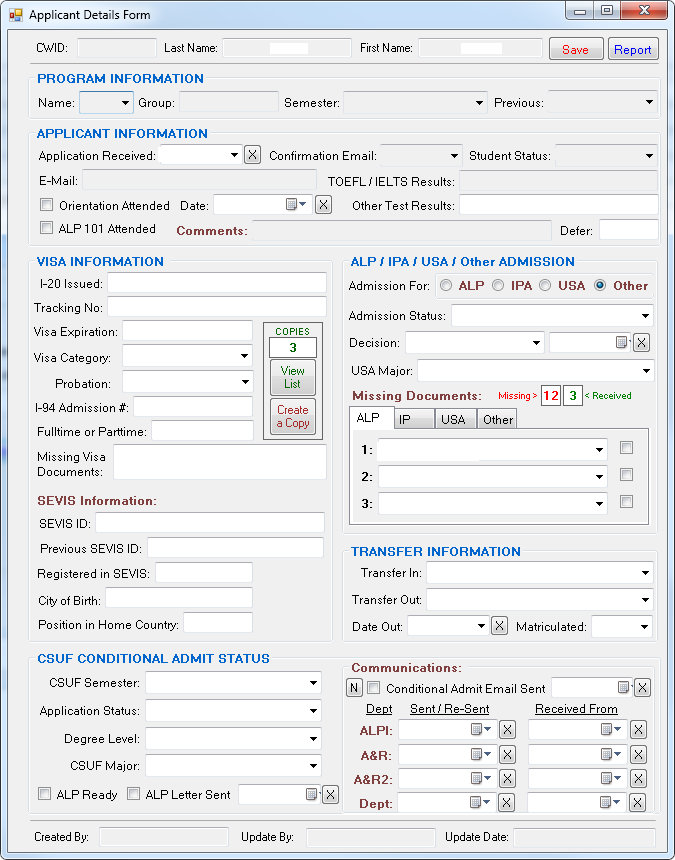Open calendar for Conditional Admit Email Sent date

pos(624,687)
